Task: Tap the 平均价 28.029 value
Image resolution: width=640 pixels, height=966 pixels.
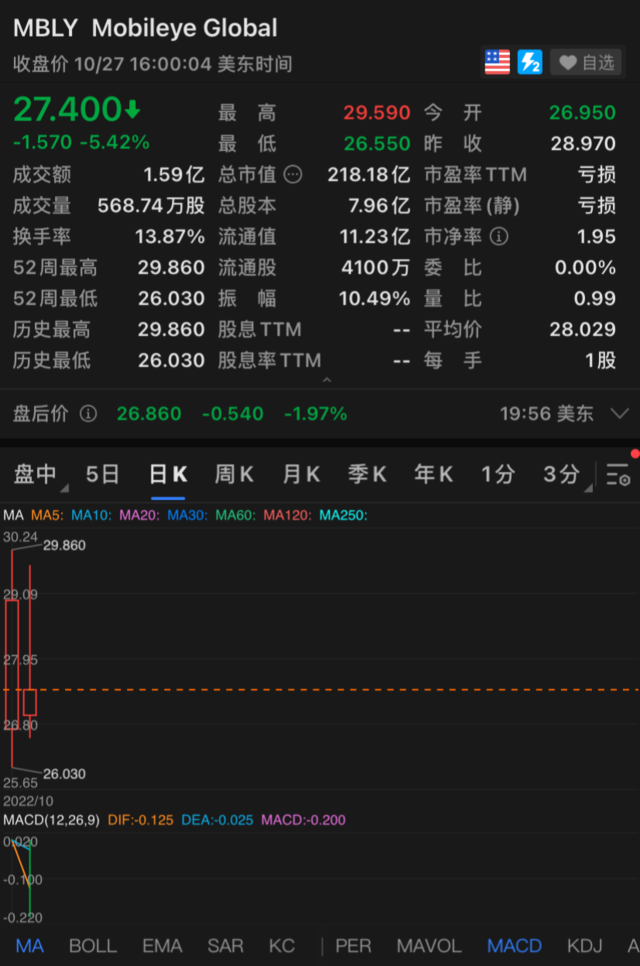Action: [x=582, y=329]
